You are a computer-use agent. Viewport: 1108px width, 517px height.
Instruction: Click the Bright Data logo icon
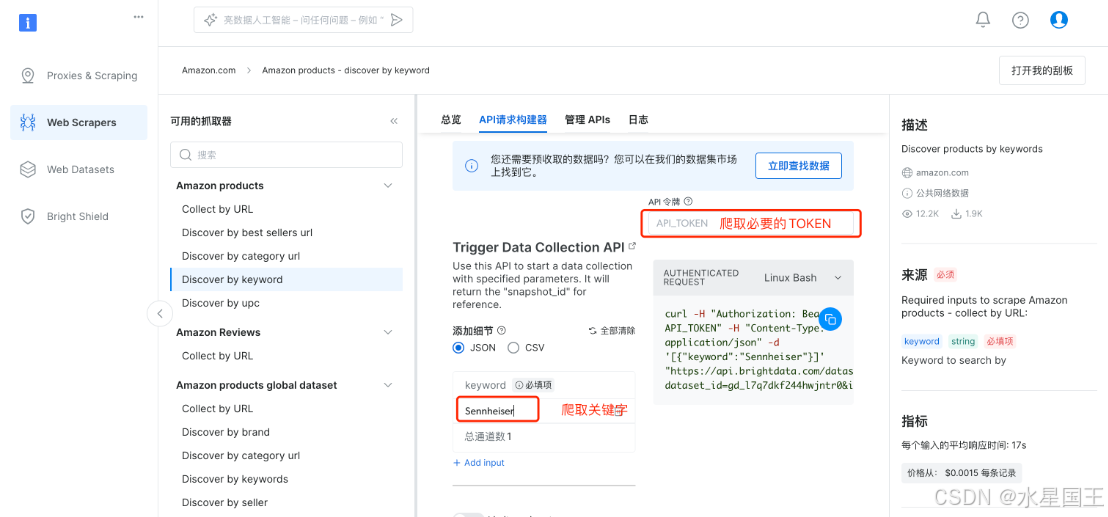click(x=28, y=23)
